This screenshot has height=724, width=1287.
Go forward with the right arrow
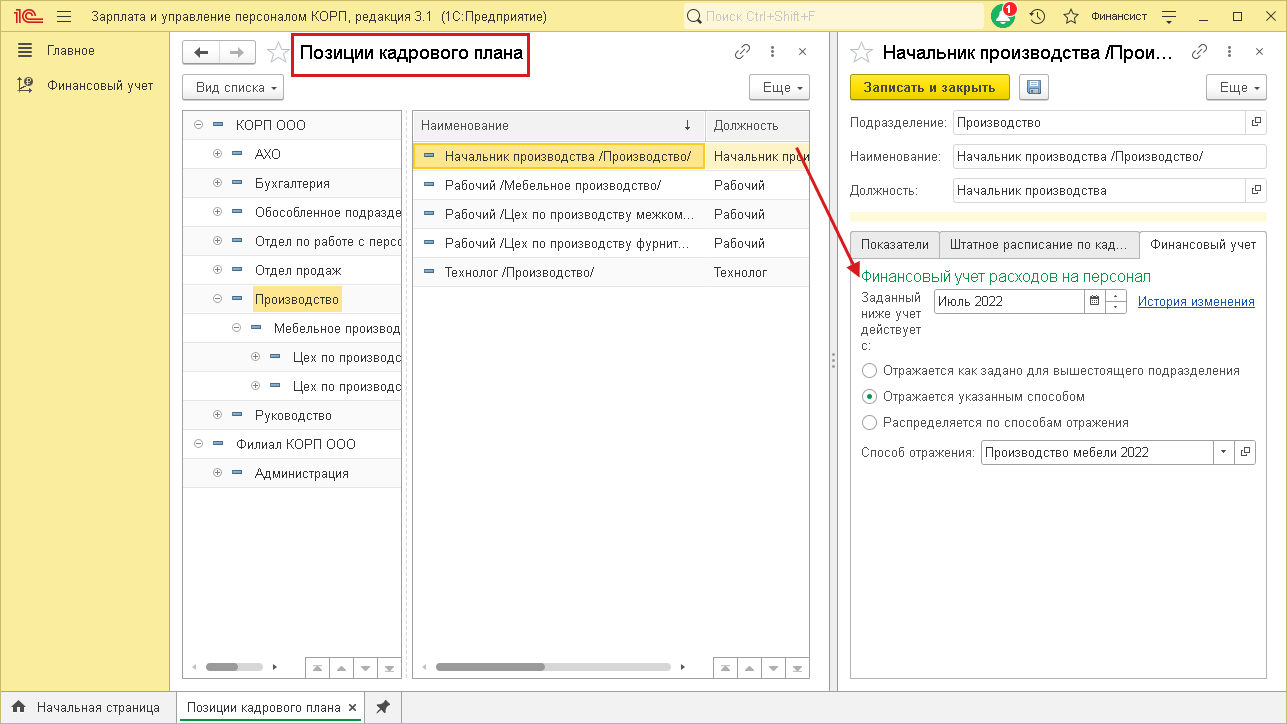[x=237, y=53]
